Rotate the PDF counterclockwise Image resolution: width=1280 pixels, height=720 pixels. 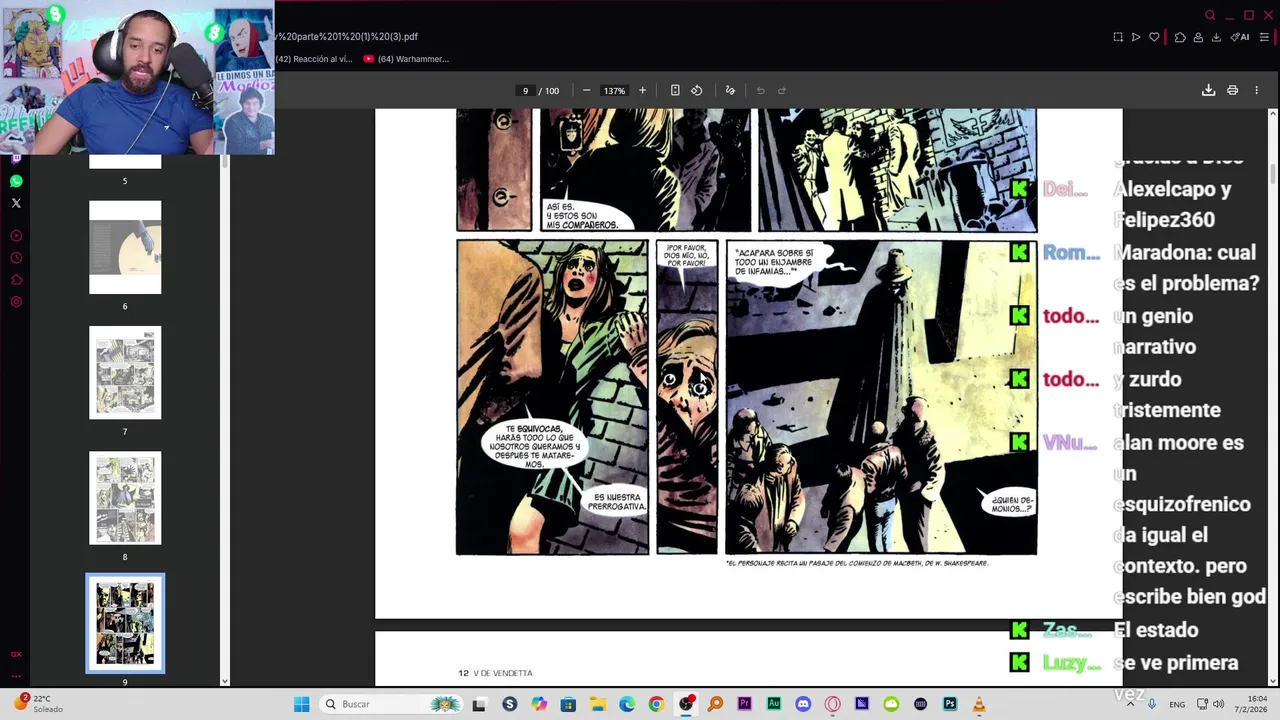[x=697, y=90]
